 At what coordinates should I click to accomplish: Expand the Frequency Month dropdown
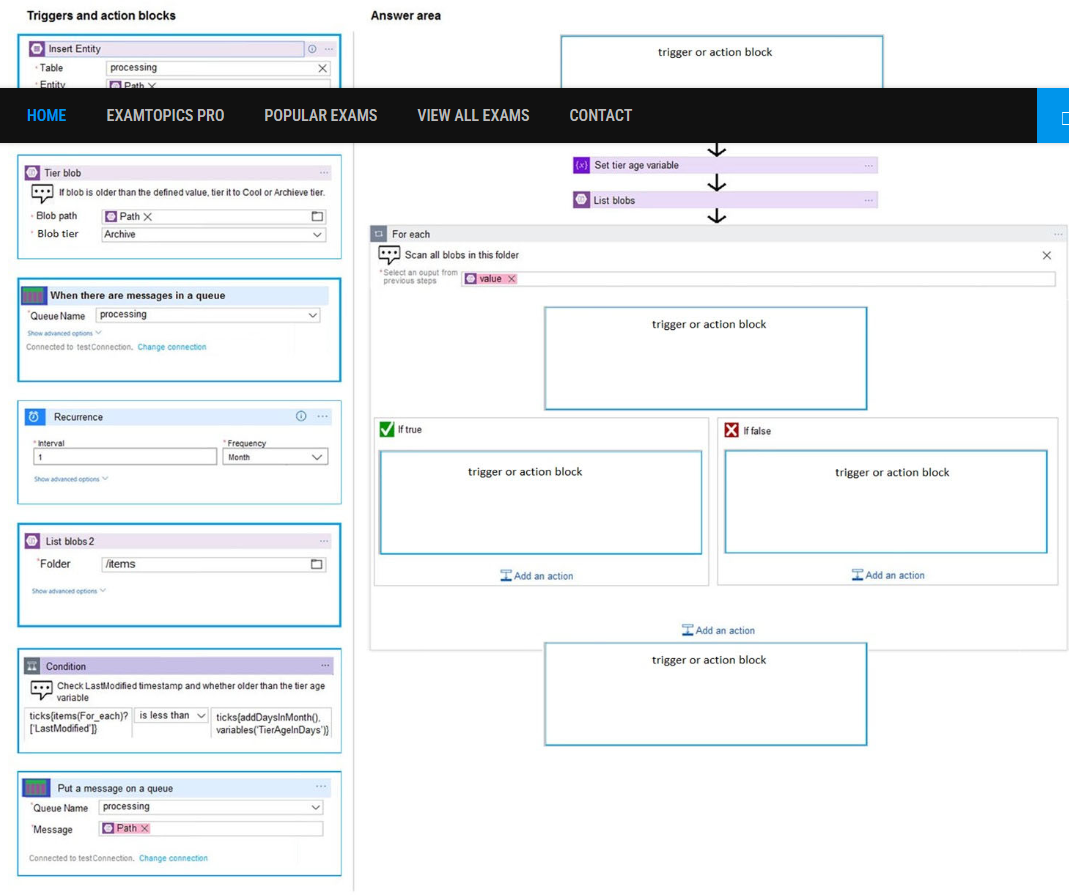click(x=316, y=457)
